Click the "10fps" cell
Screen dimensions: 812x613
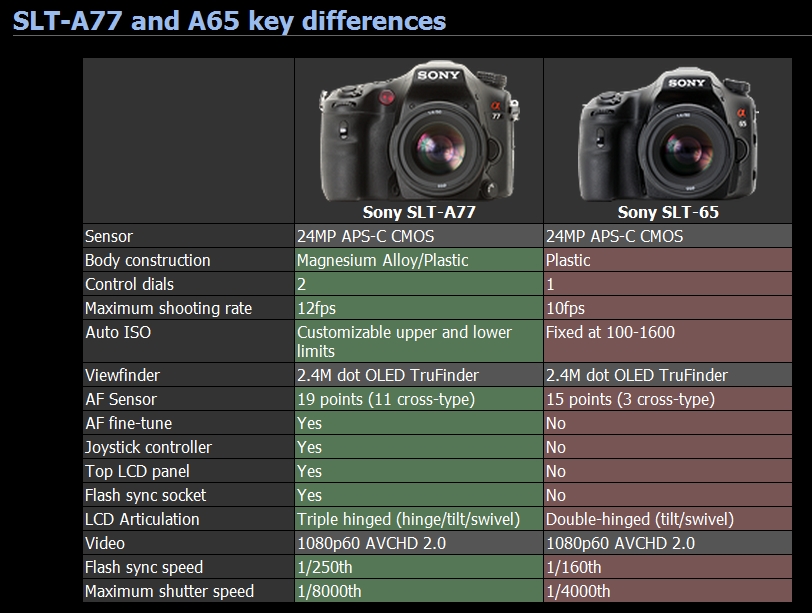668,308
